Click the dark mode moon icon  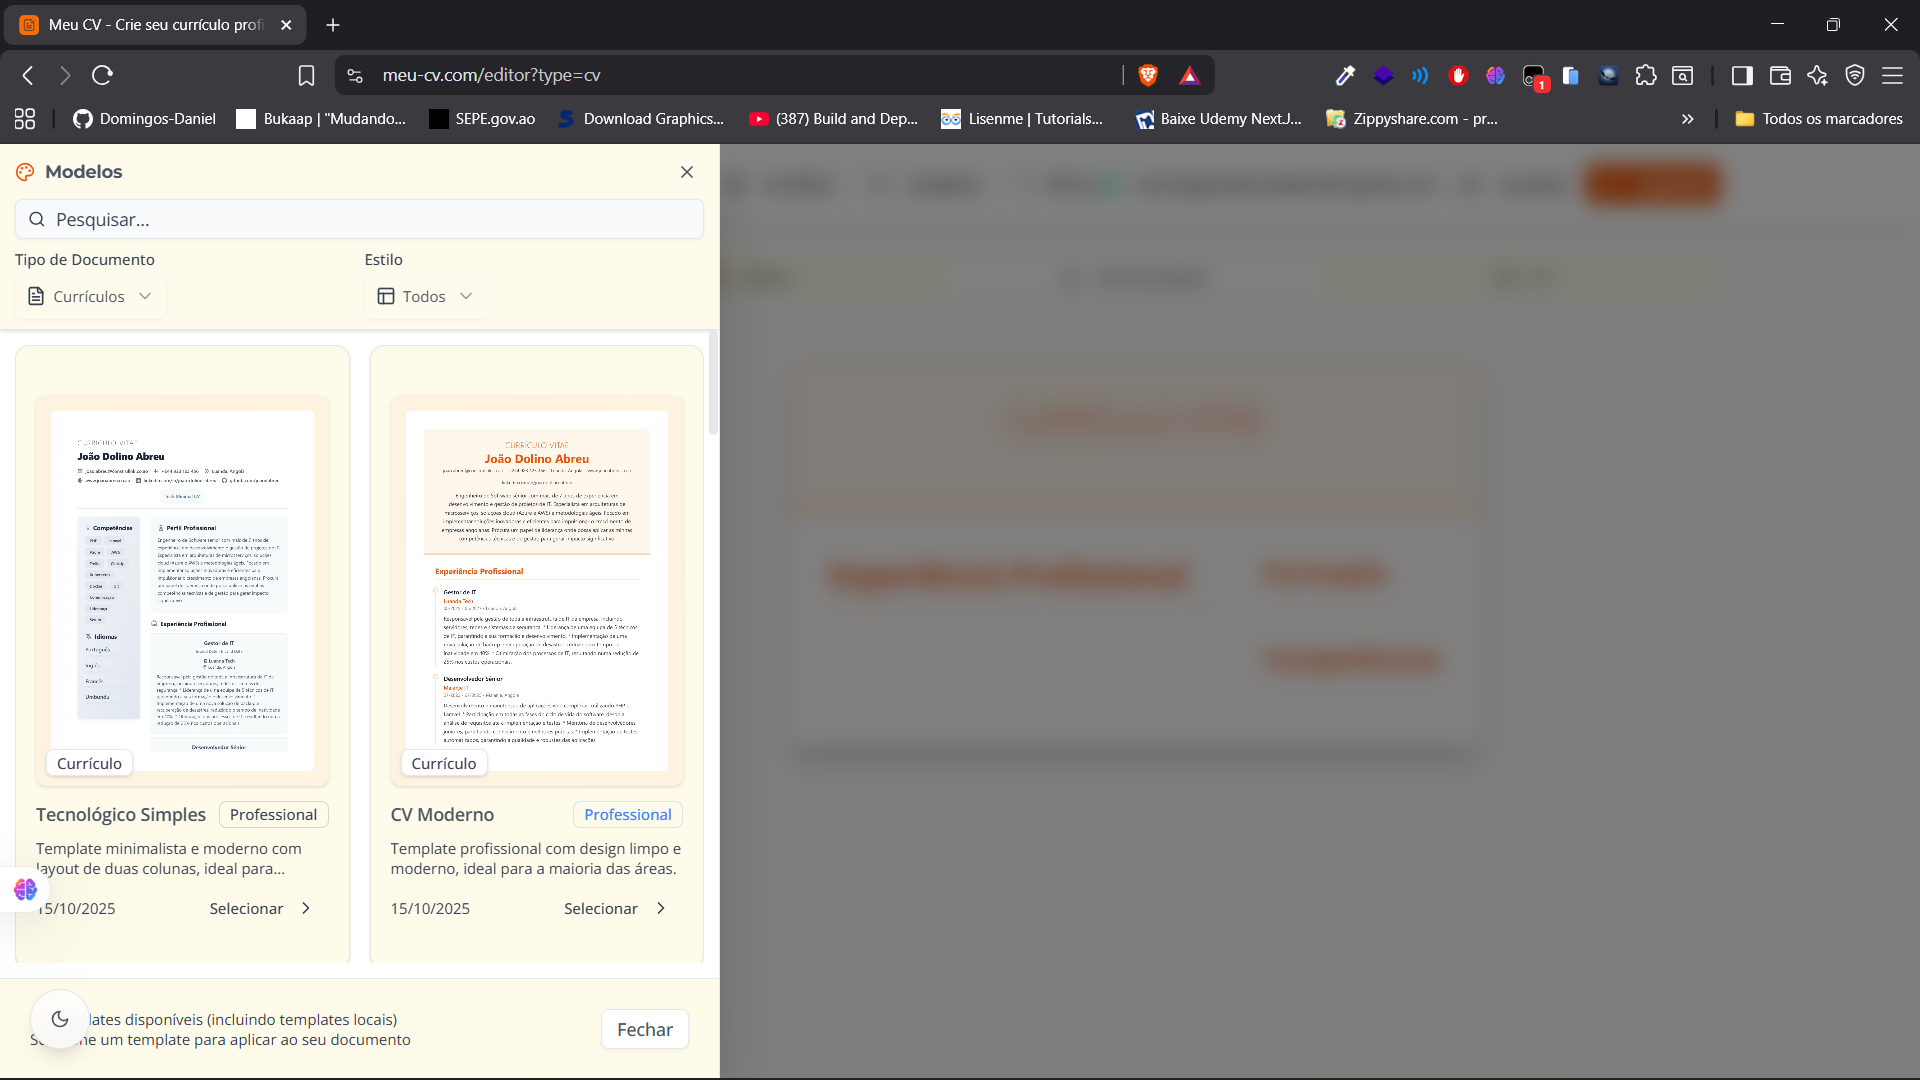[x=60, y=1018]
